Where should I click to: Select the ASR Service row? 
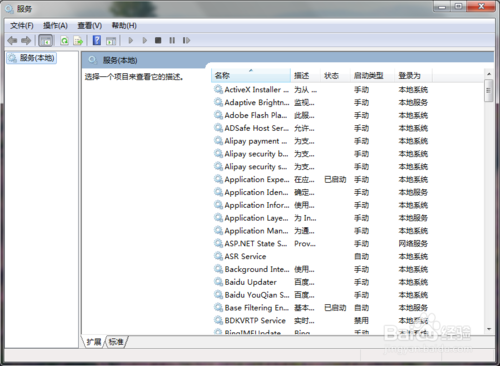[x=321, y=256]
